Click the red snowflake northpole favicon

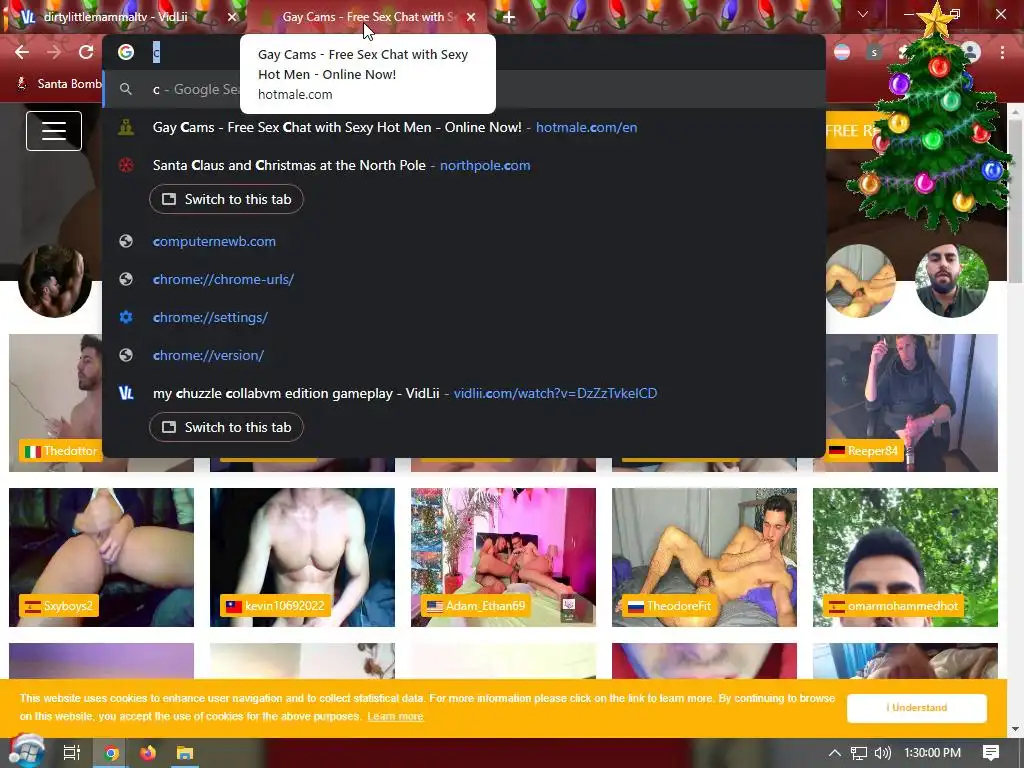coord(126,165)
